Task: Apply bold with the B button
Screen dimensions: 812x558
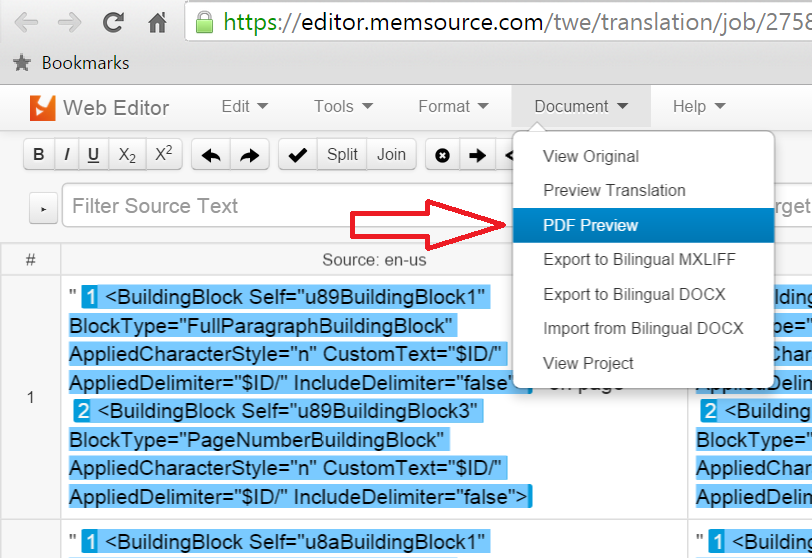Action: click(39, 154)
